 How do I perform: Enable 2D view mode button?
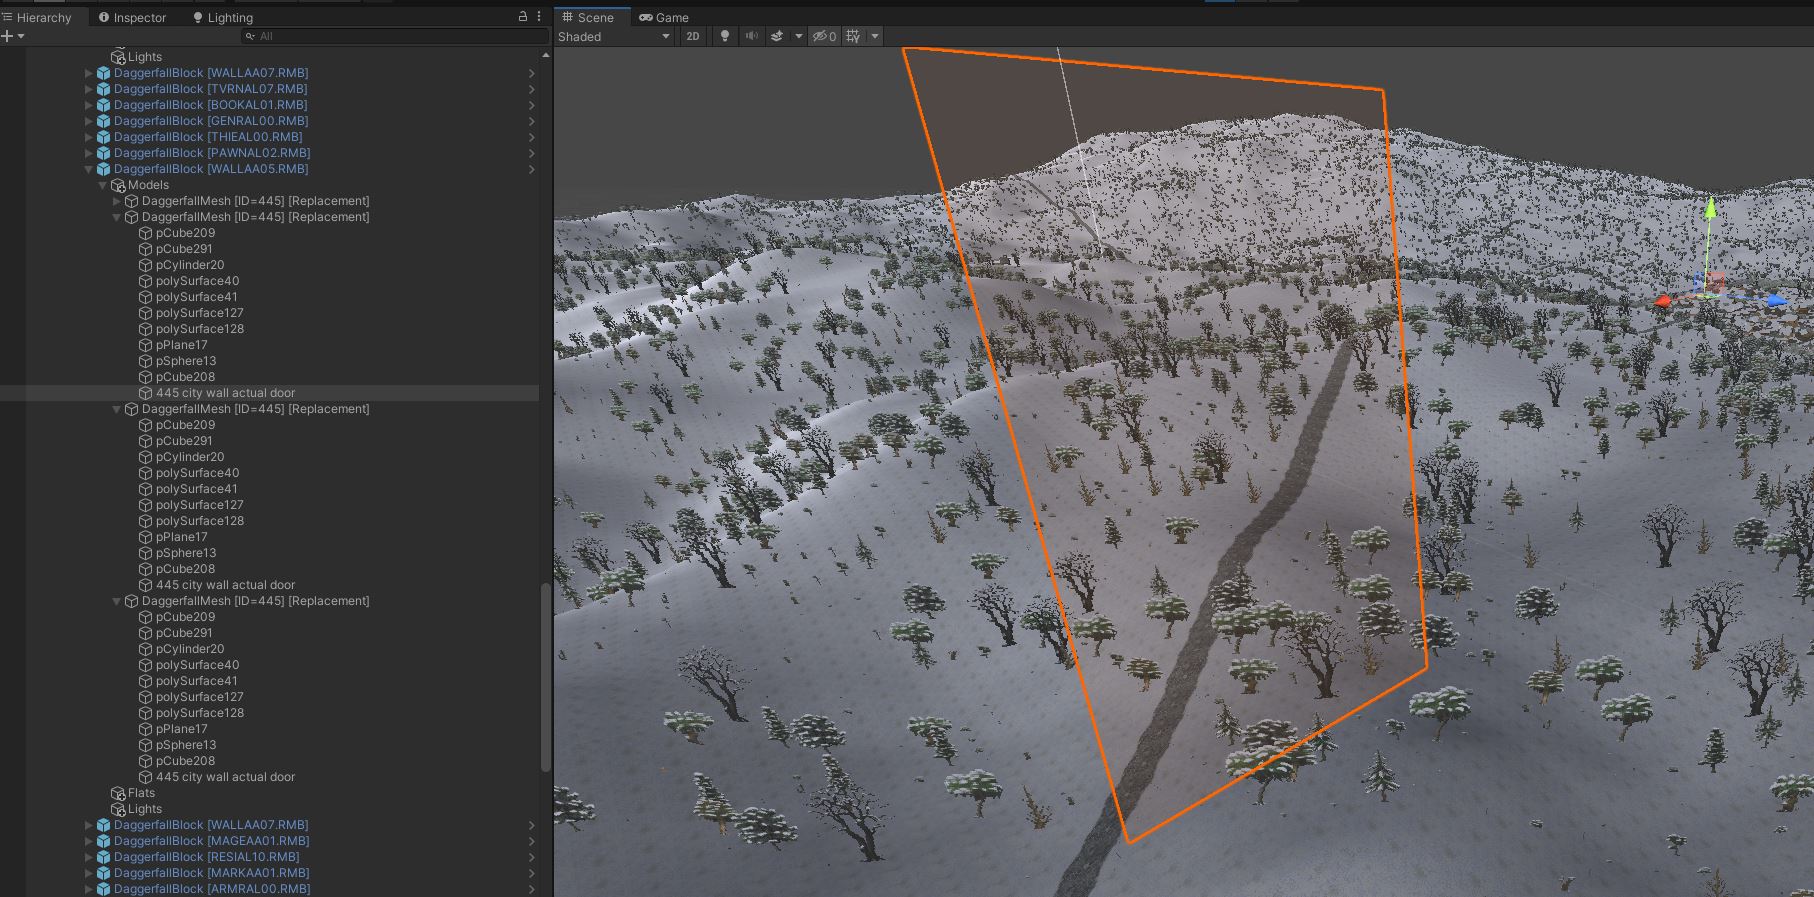[693, 36]
